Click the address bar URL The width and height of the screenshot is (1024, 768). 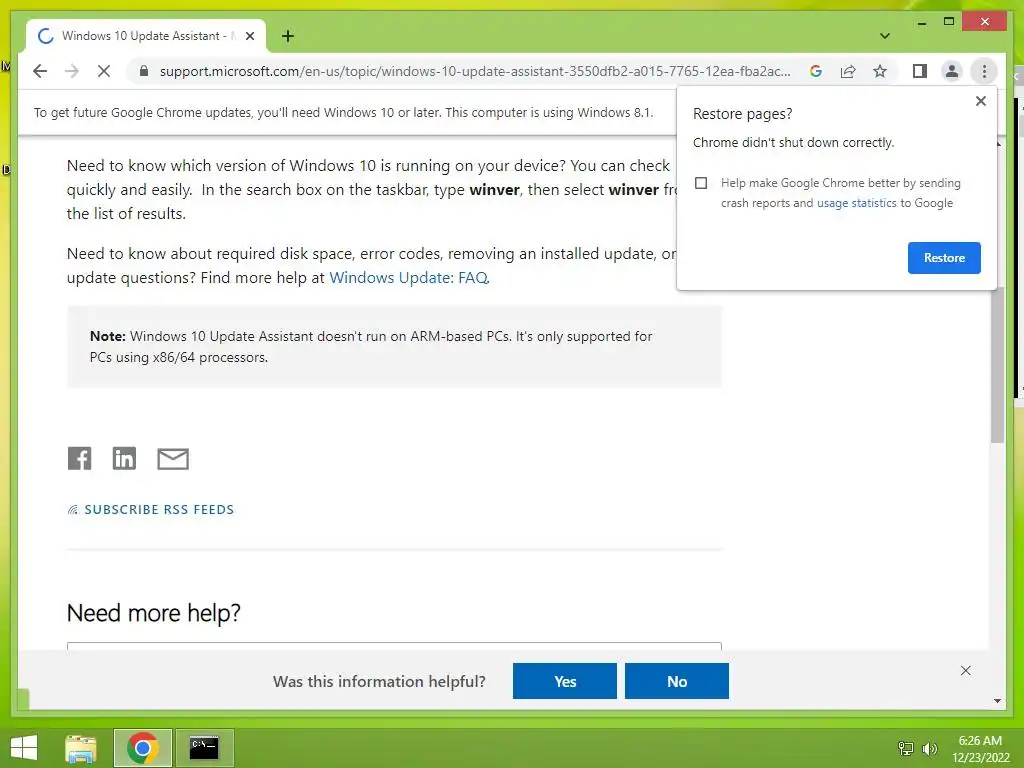pyautogui.click(x=475, y=71)
